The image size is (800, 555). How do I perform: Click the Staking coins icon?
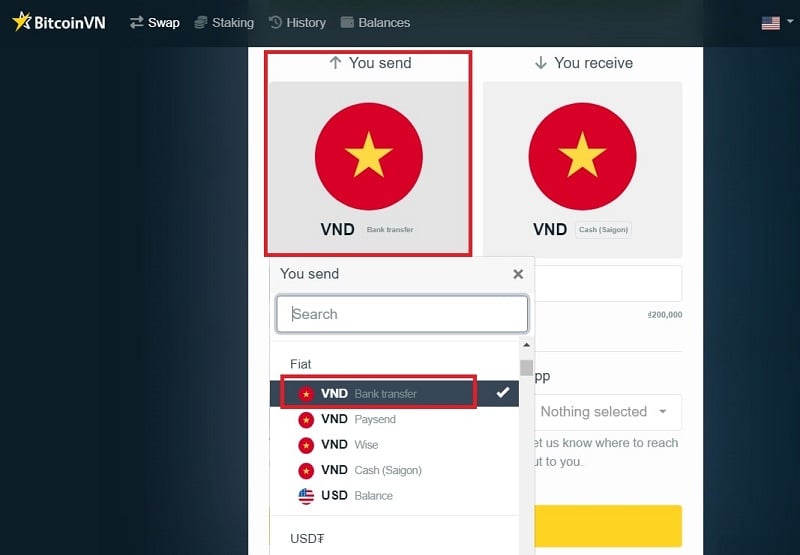point(201,22)
